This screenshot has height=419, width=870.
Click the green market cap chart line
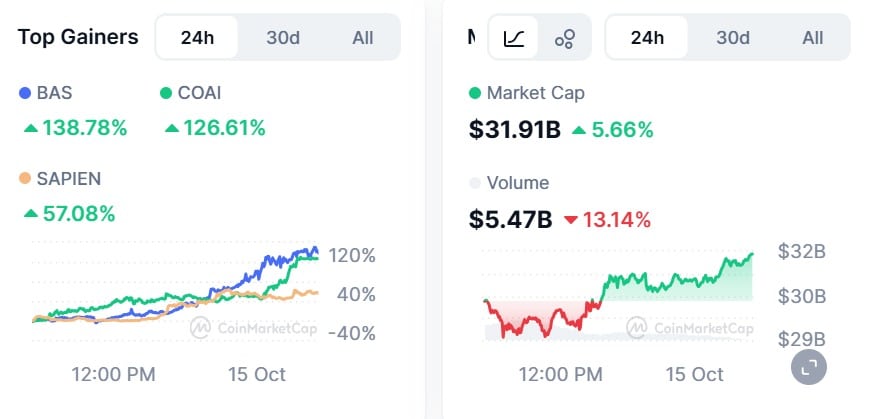(x=680, y=279)
